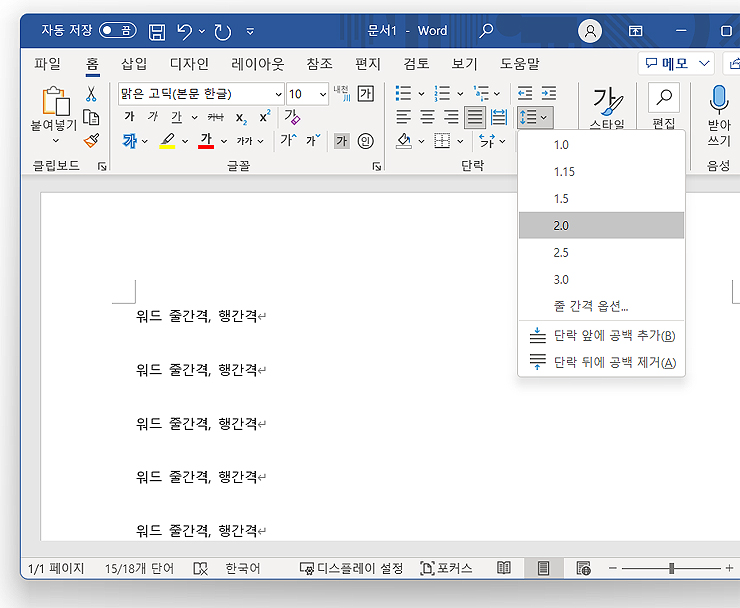Screen dimensions: 740x608
Task: Click the Save icon in title bar
Action: [x=157, y=32]
